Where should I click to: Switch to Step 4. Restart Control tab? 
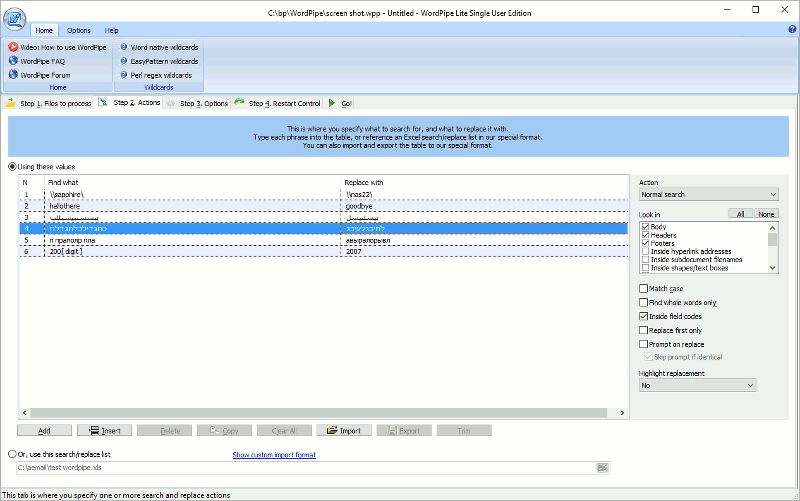click(x=284, y=104)
